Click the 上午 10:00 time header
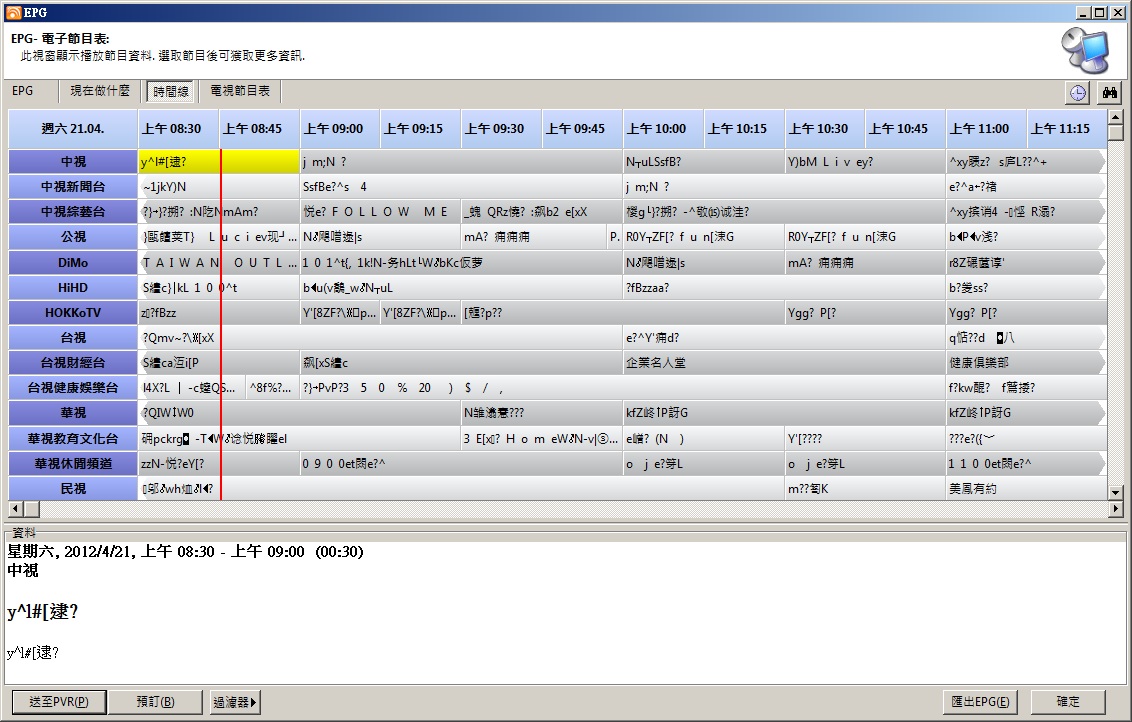Screen dimensions: 1132x722 [663, 129]
